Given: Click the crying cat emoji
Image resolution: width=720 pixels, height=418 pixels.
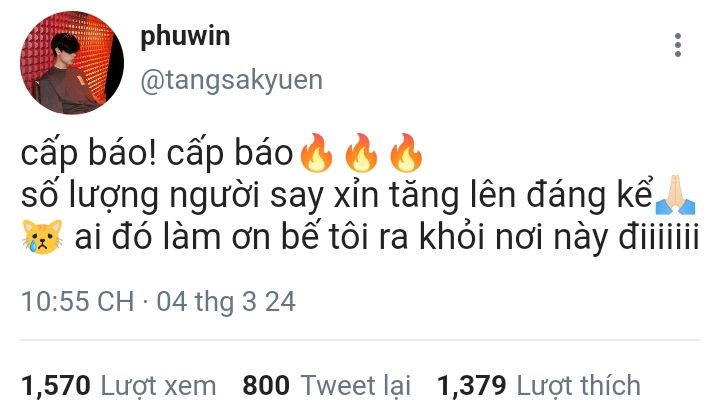Looking at the screenshot, I should (x=42, y=237).
